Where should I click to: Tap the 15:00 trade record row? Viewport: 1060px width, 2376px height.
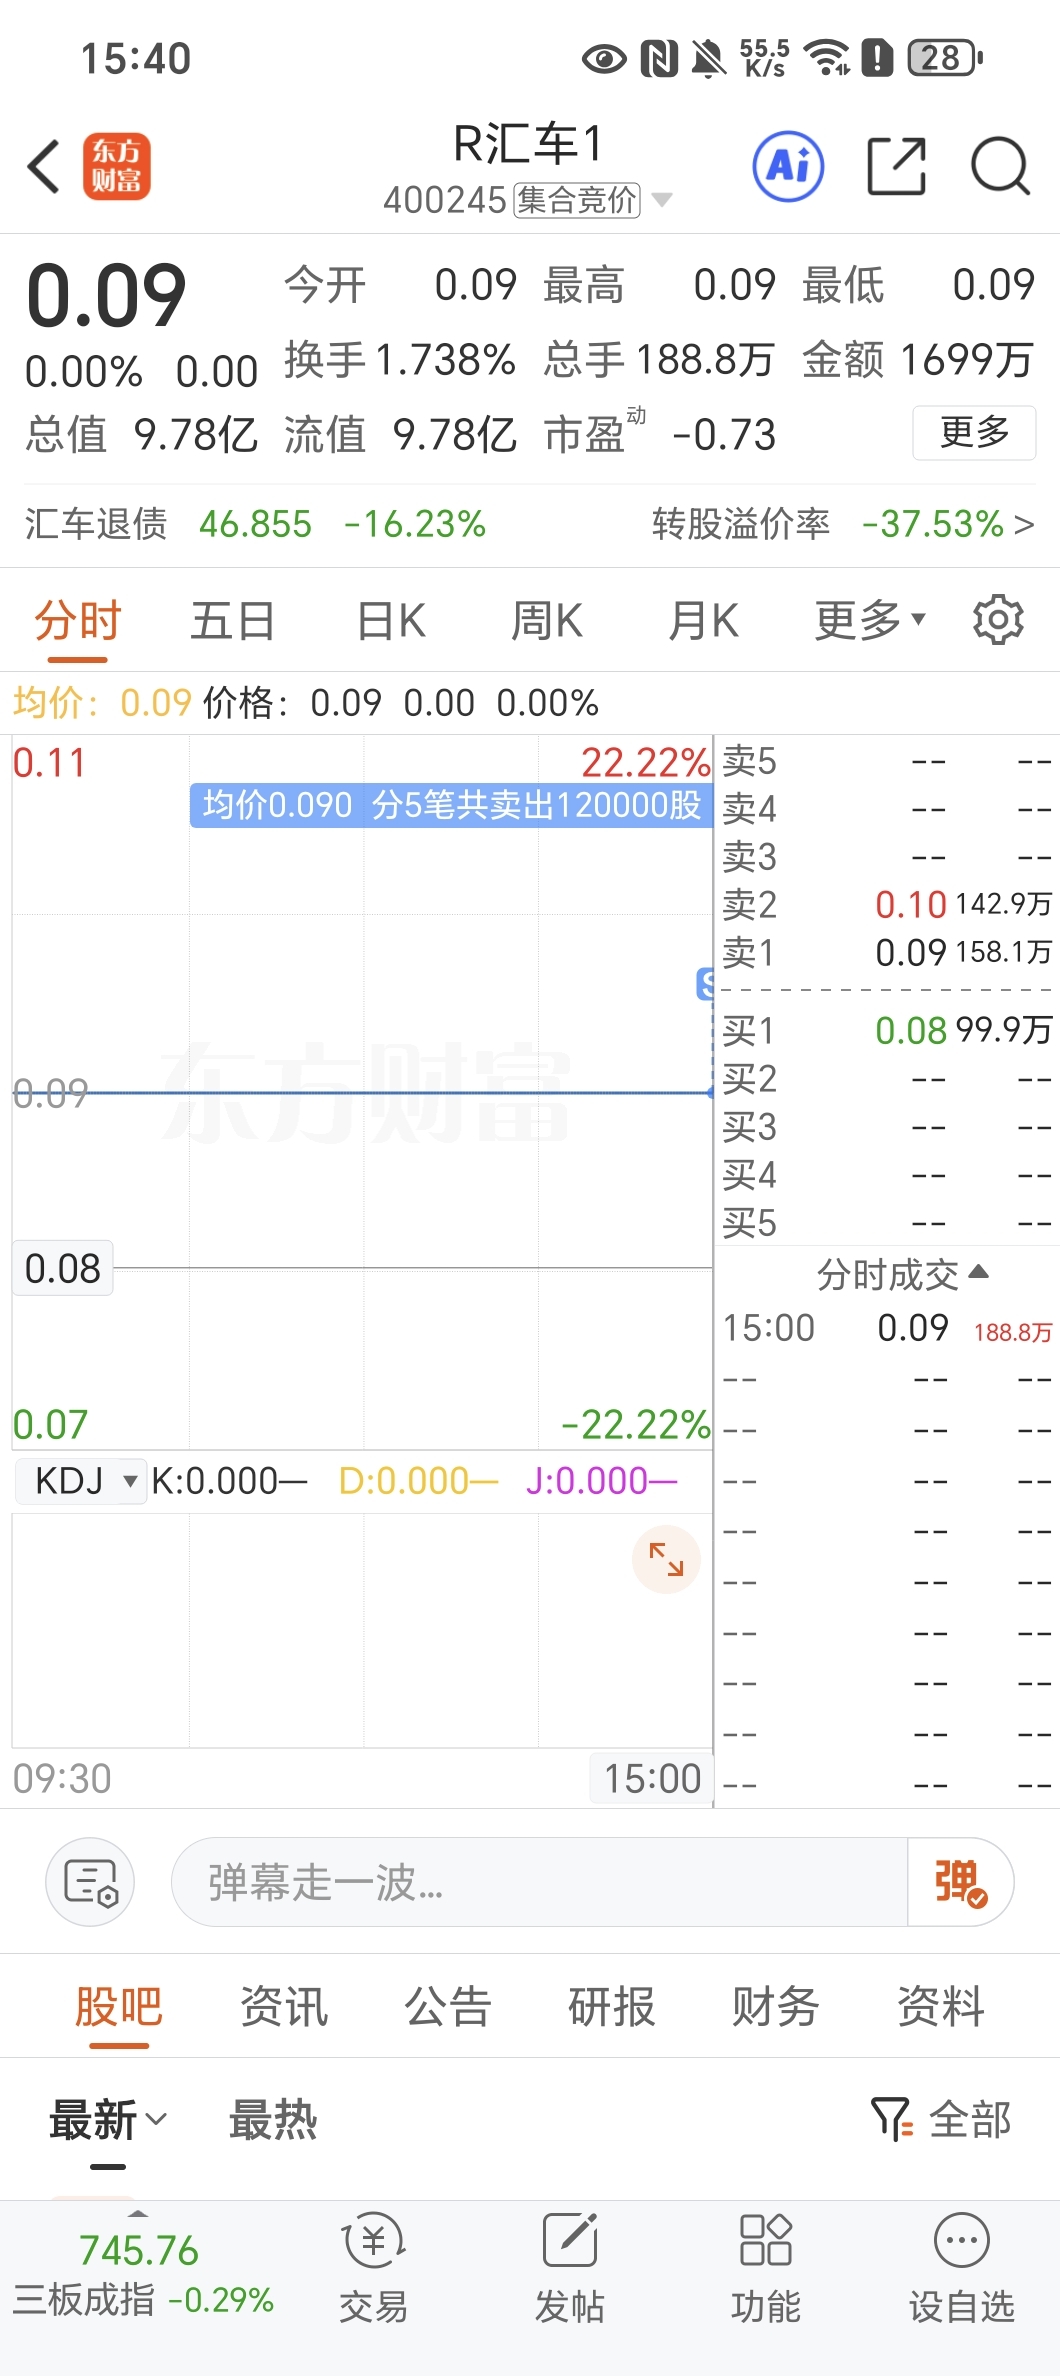click(886, 1328)
